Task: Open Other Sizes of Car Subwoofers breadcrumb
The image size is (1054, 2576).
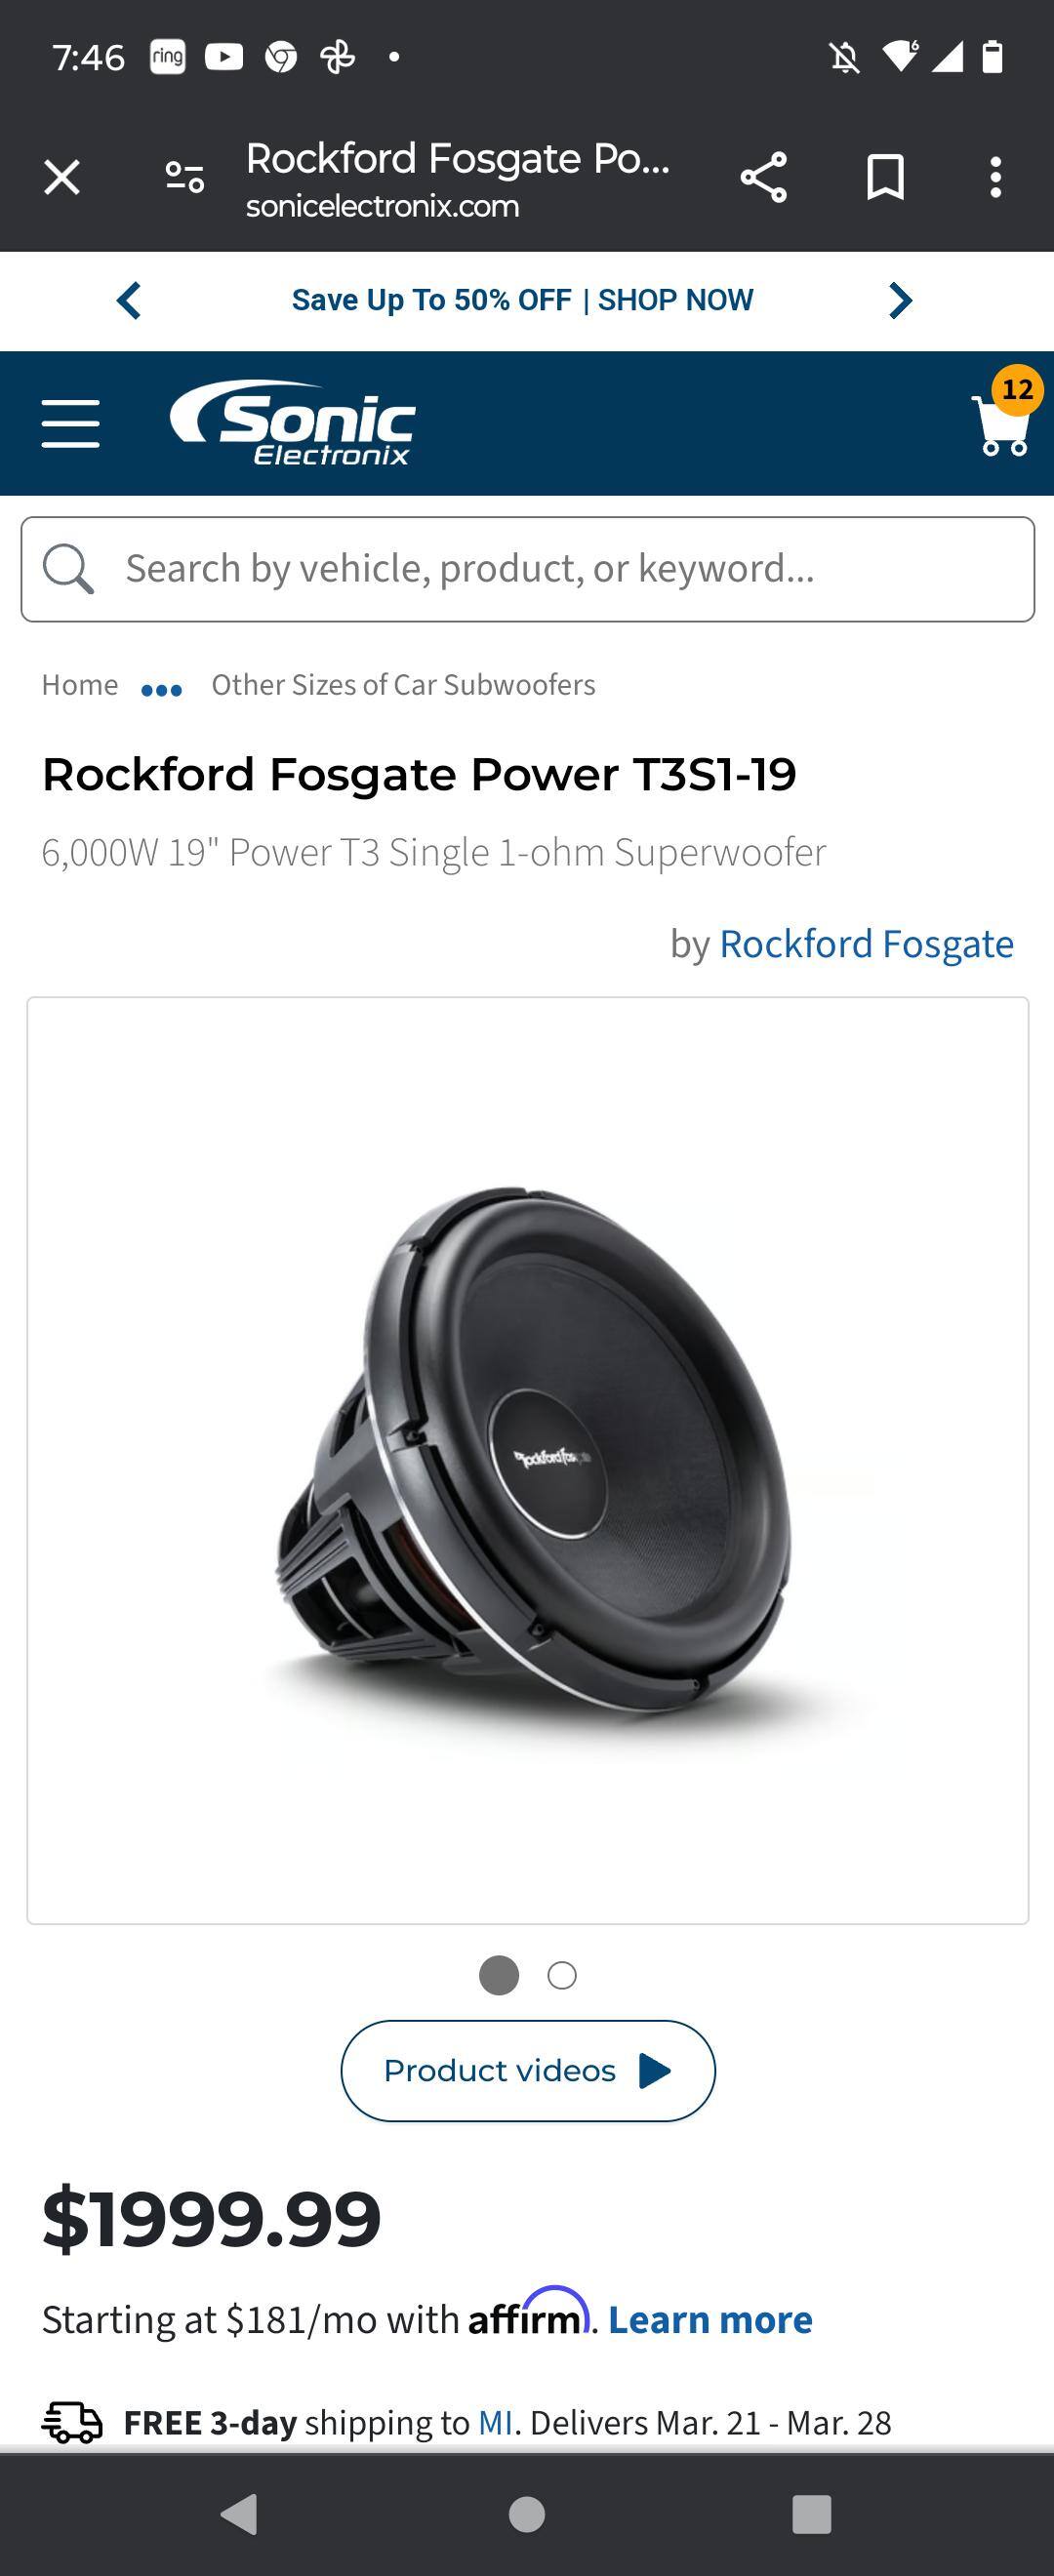Action: pyautogui.click(x=403, y=685)
